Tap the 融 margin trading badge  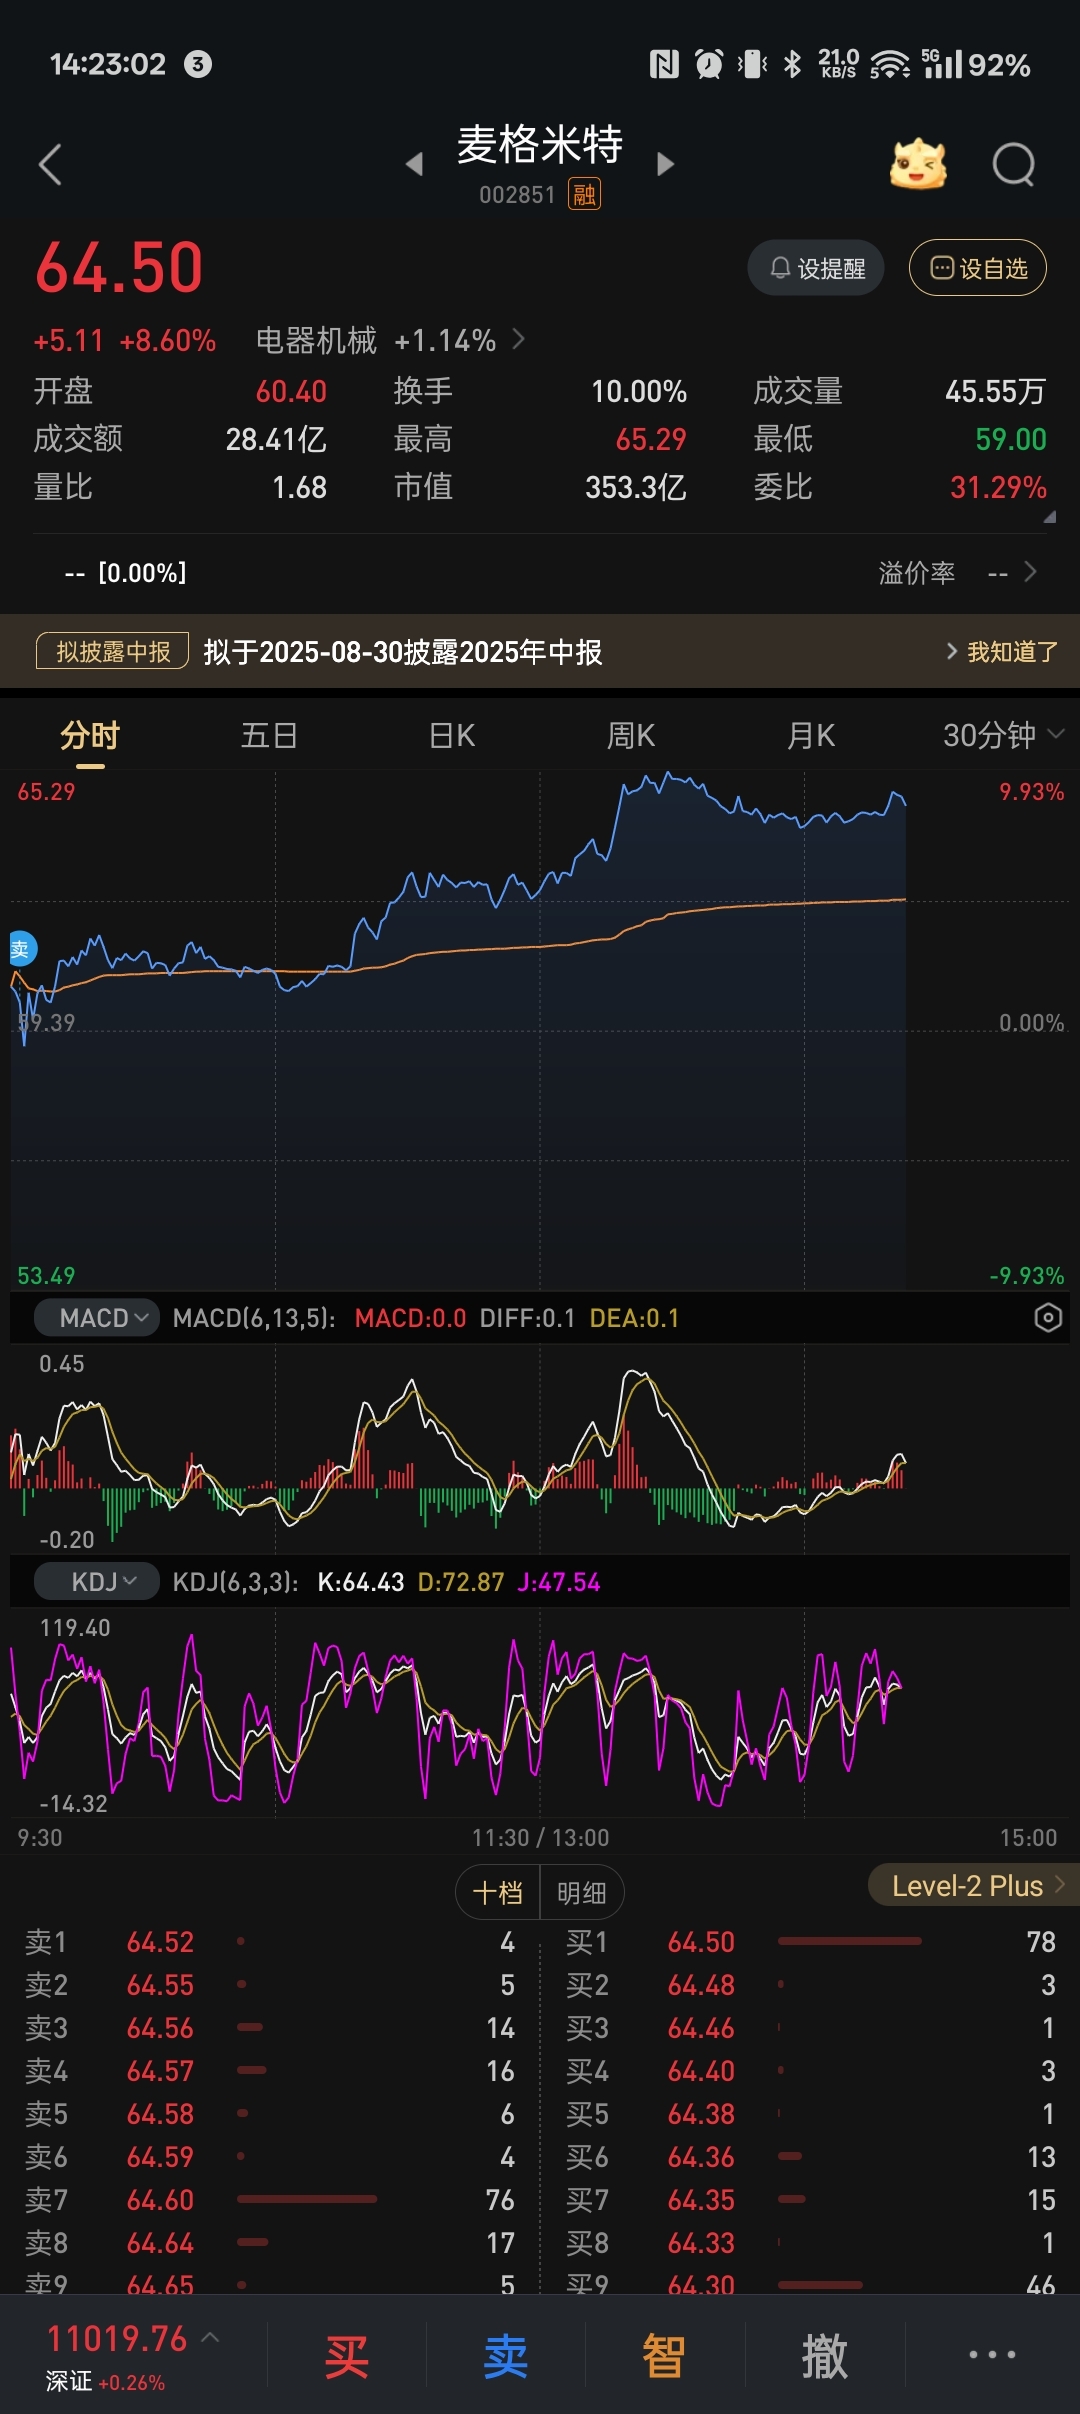point(584,194)
